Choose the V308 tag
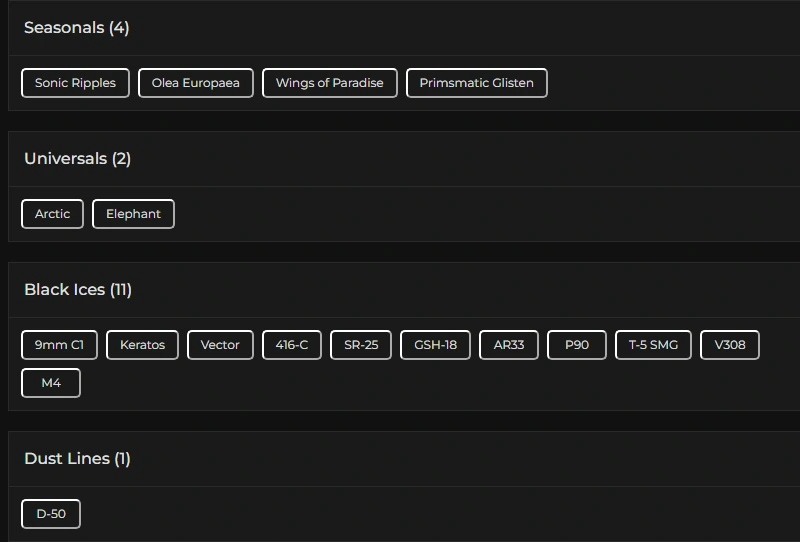This screenshot has height=542, width=800. click(x=730, y=345)
